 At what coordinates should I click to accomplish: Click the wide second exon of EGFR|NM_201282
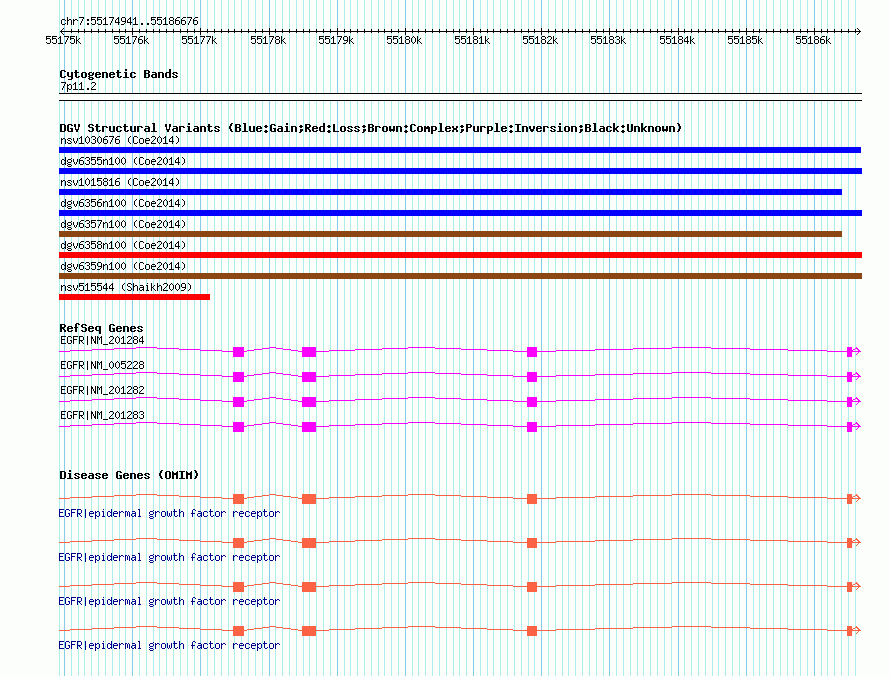point(309,402)
